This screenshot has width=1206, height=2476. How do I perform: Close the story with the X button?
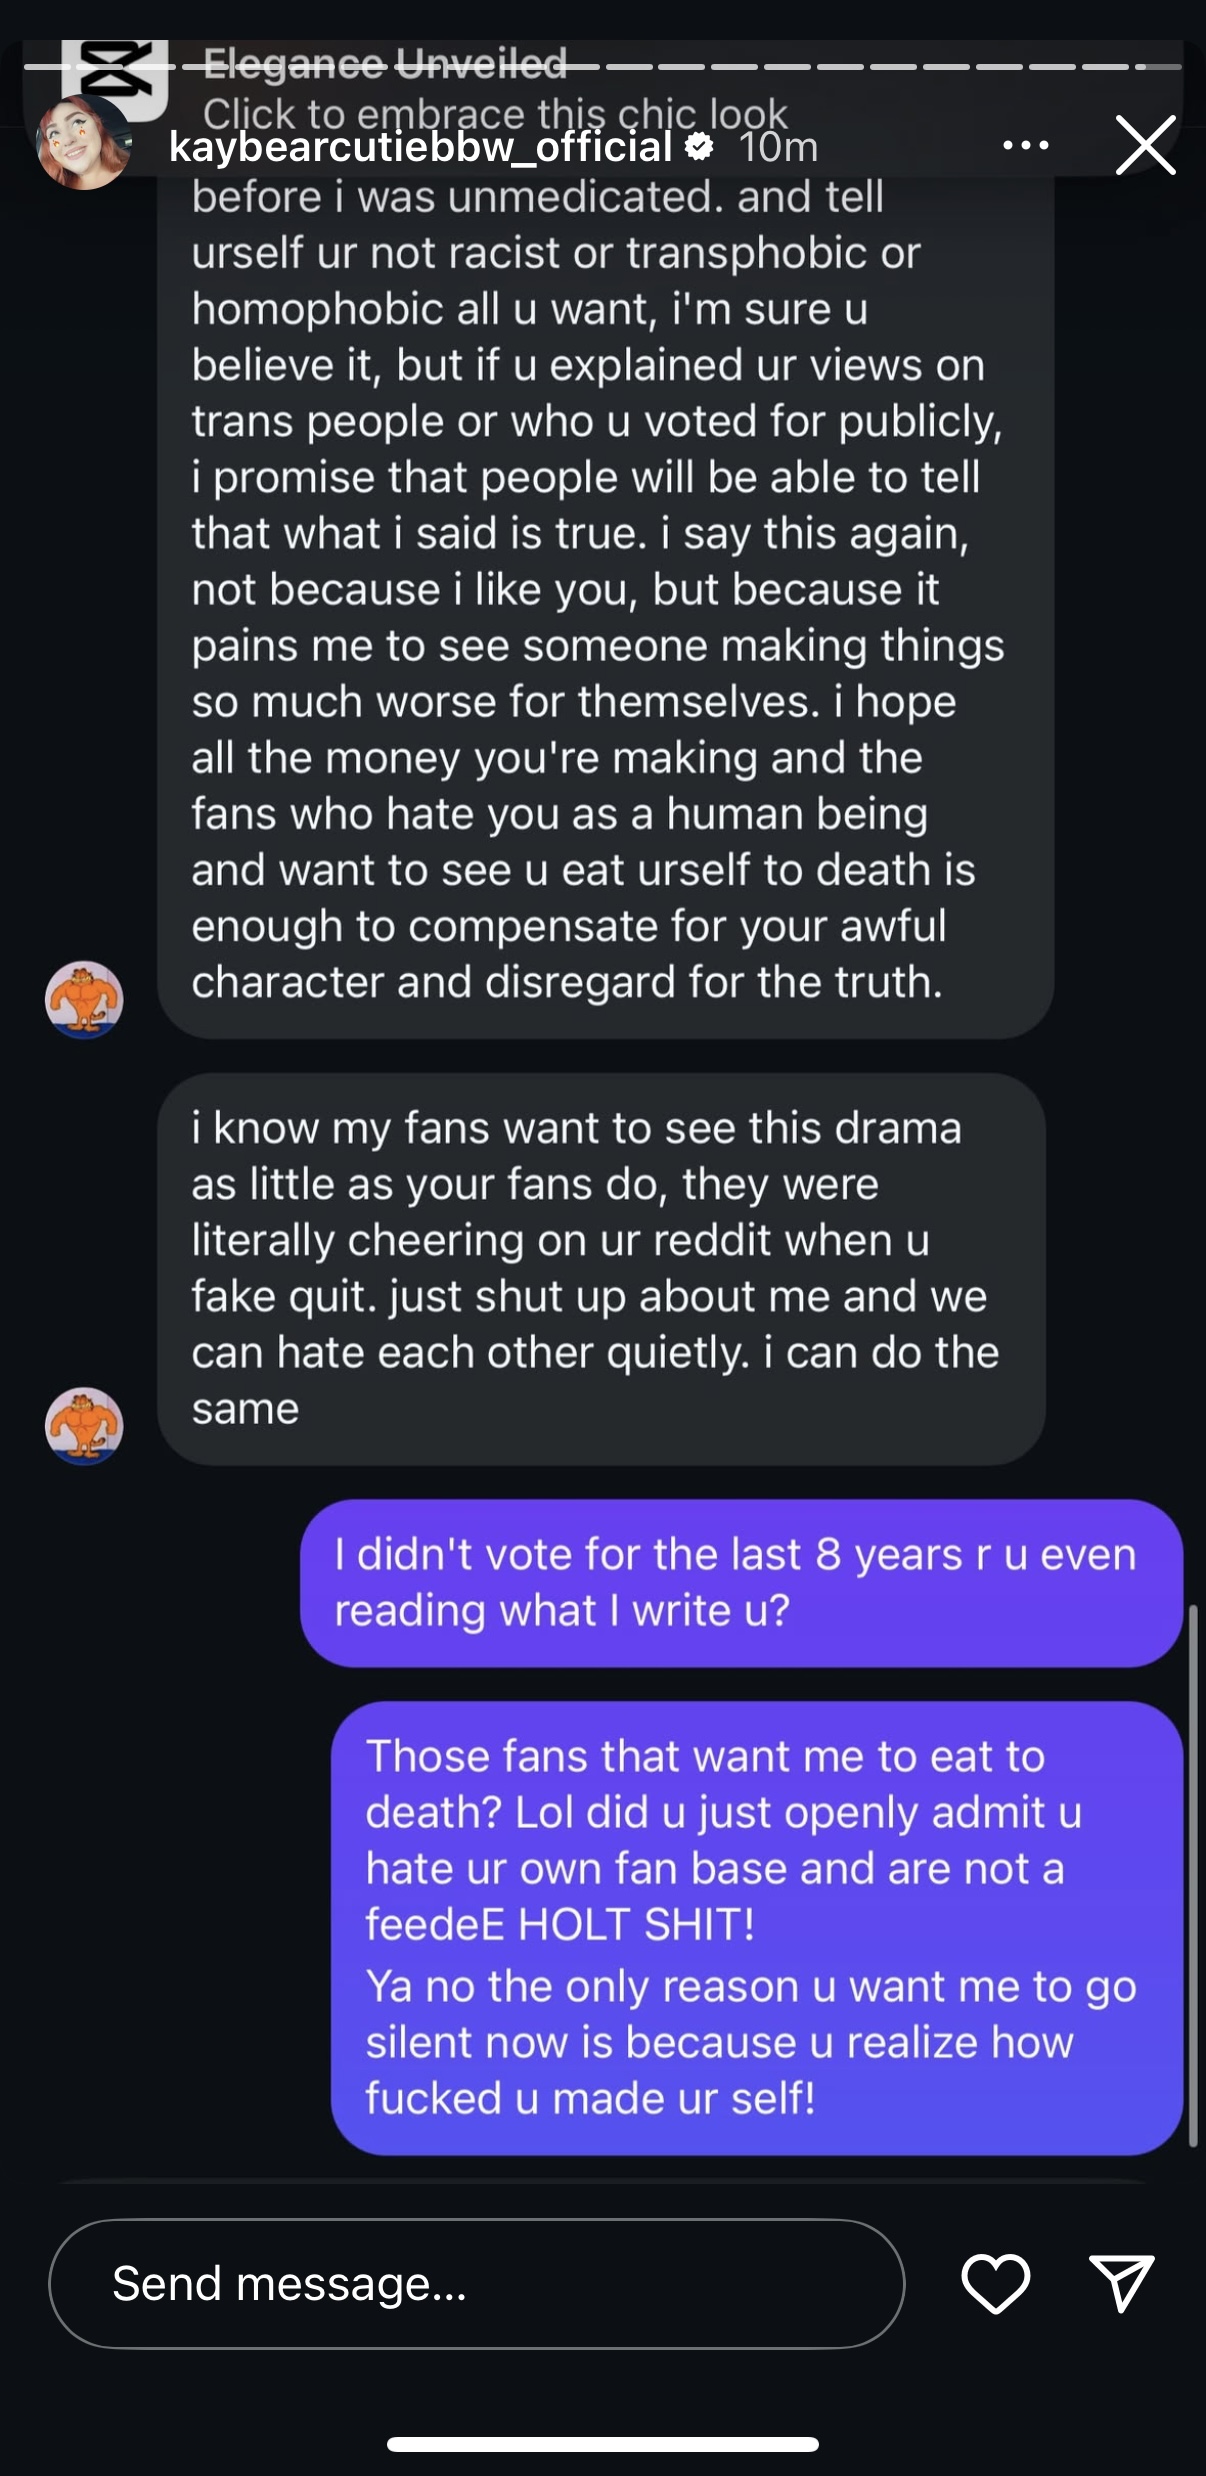point(1145,146)
